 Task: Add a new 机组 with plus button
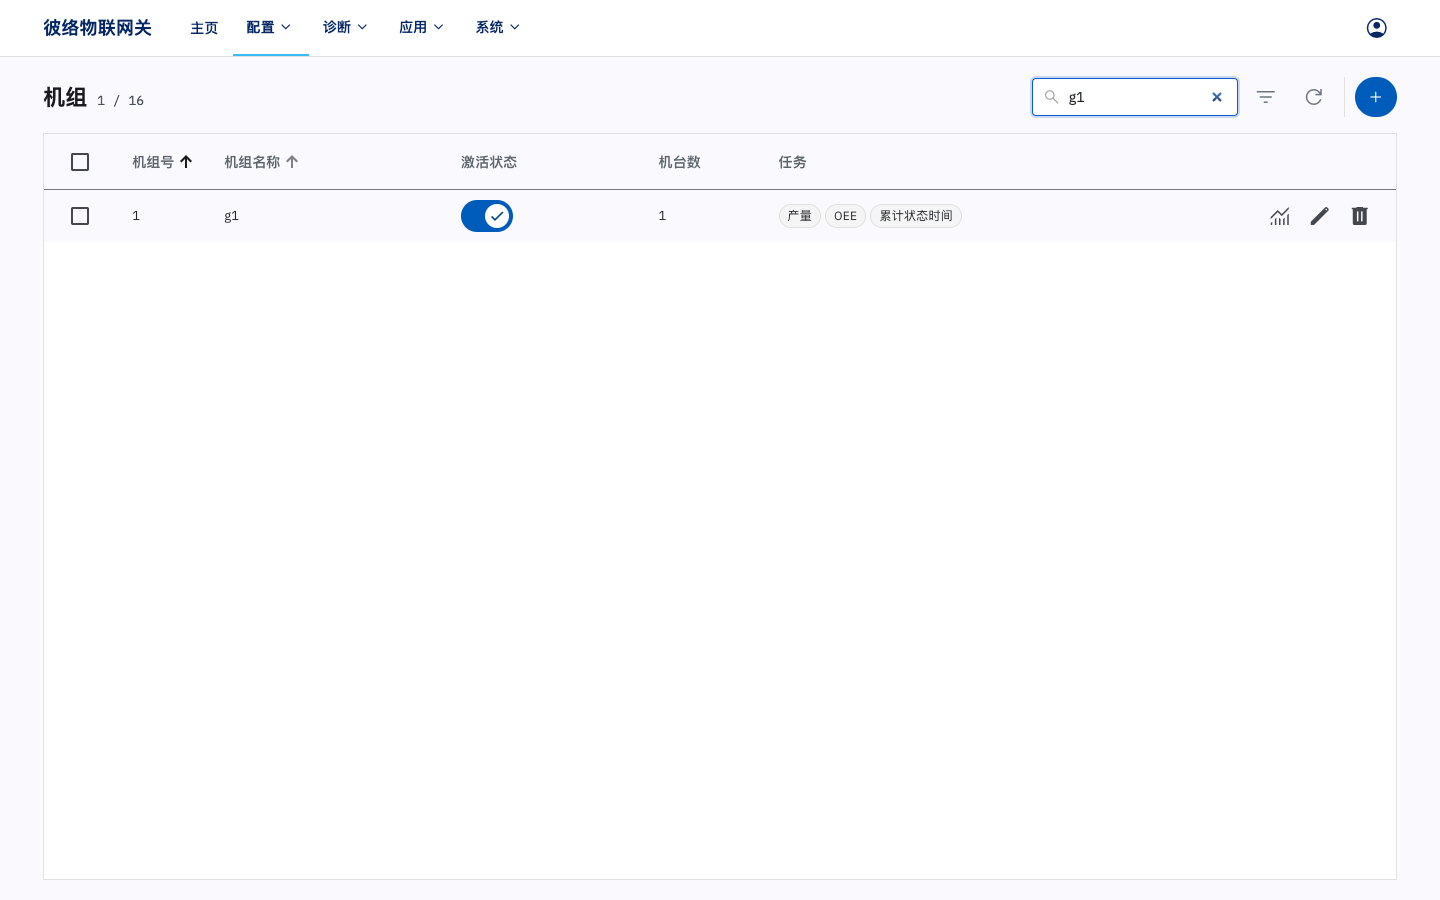coord(1376,97)
